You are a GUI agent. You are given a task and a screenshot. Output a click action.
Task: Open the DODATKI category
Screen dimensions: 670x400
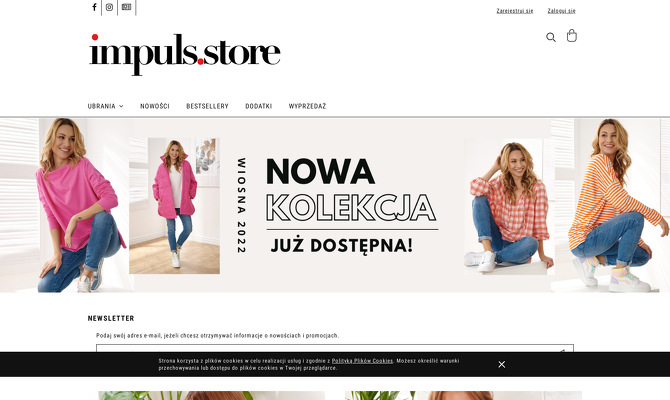pyautogui.click(x=259, y=106)
